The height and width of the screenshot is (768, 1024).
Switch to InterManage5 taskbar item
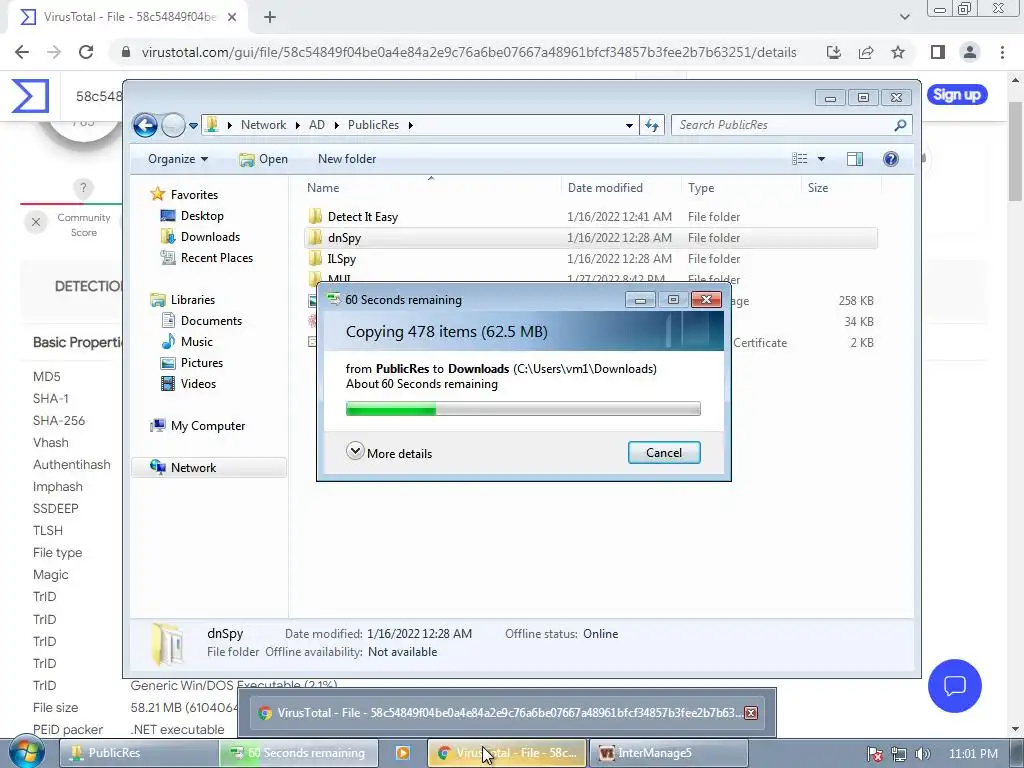pyautogui.click(x=669, y=753)
